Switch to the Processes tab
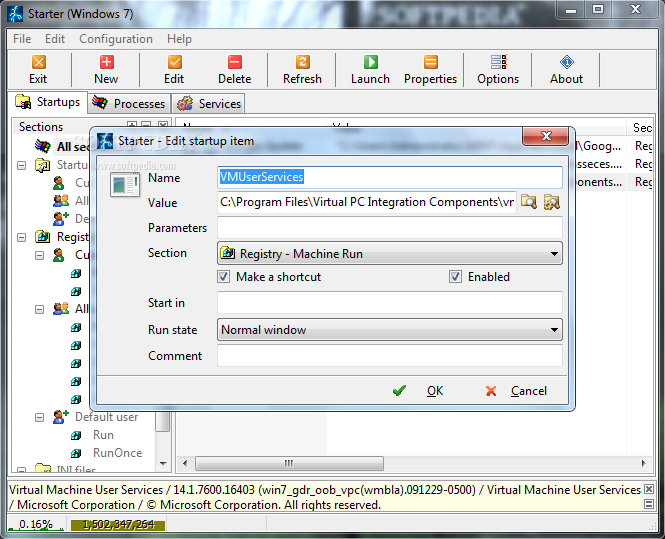665x539 pixels. (x=129, y=103)
